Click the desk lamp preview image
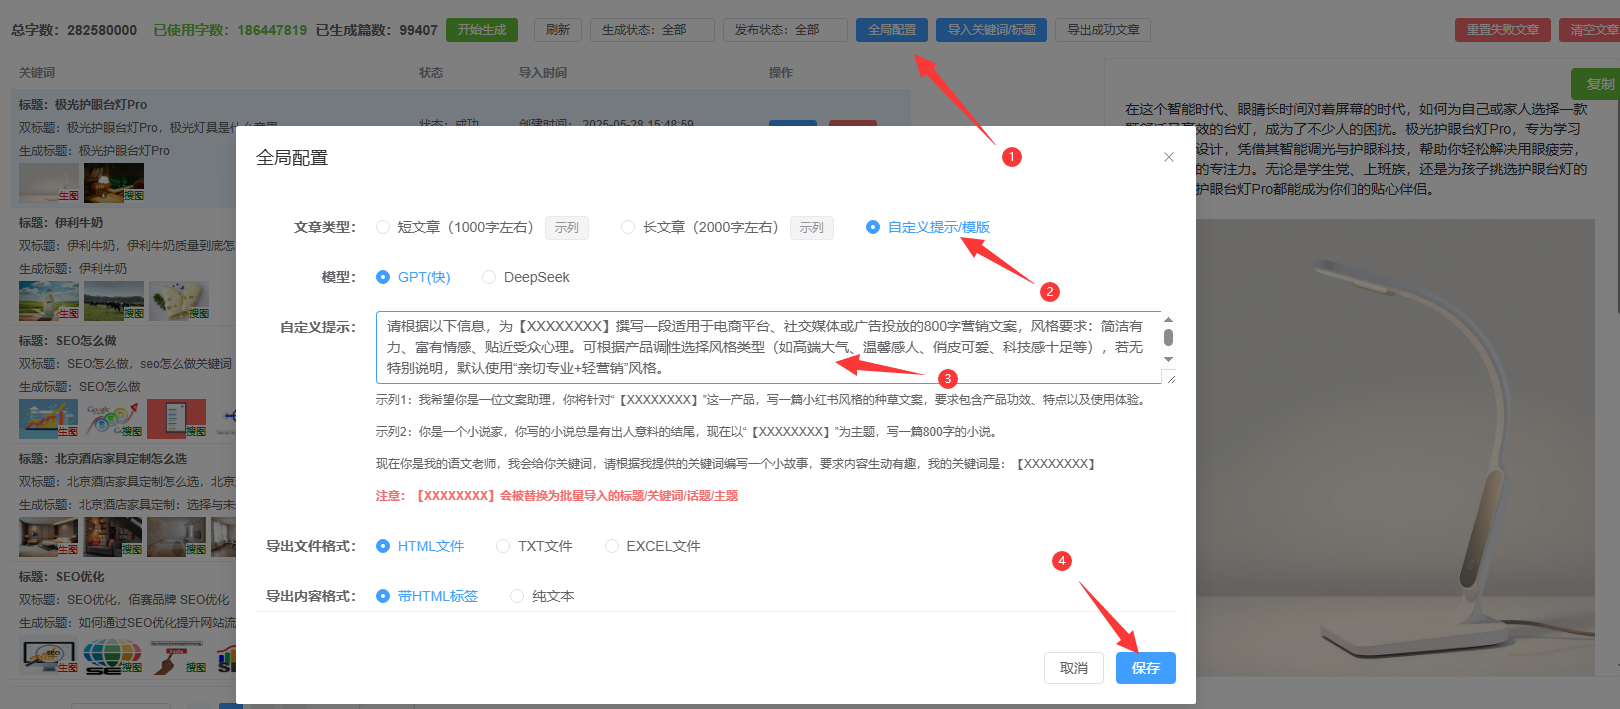The height and width of the screenshot is (709, 1620). coord(1395,447)
